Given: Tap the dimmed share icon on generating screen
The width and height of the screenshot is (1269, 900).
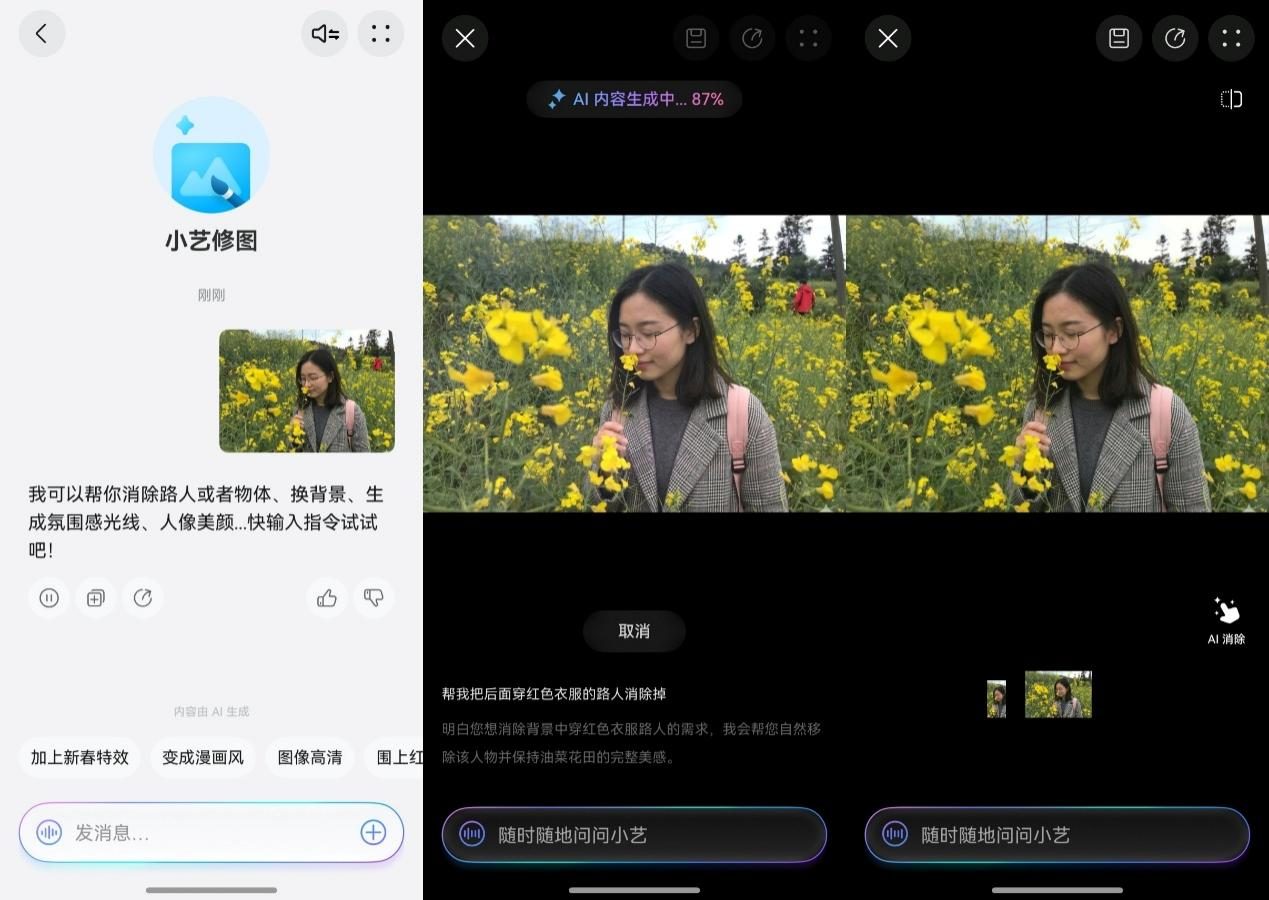Looking at the screenshot, I should click(752, 38).
